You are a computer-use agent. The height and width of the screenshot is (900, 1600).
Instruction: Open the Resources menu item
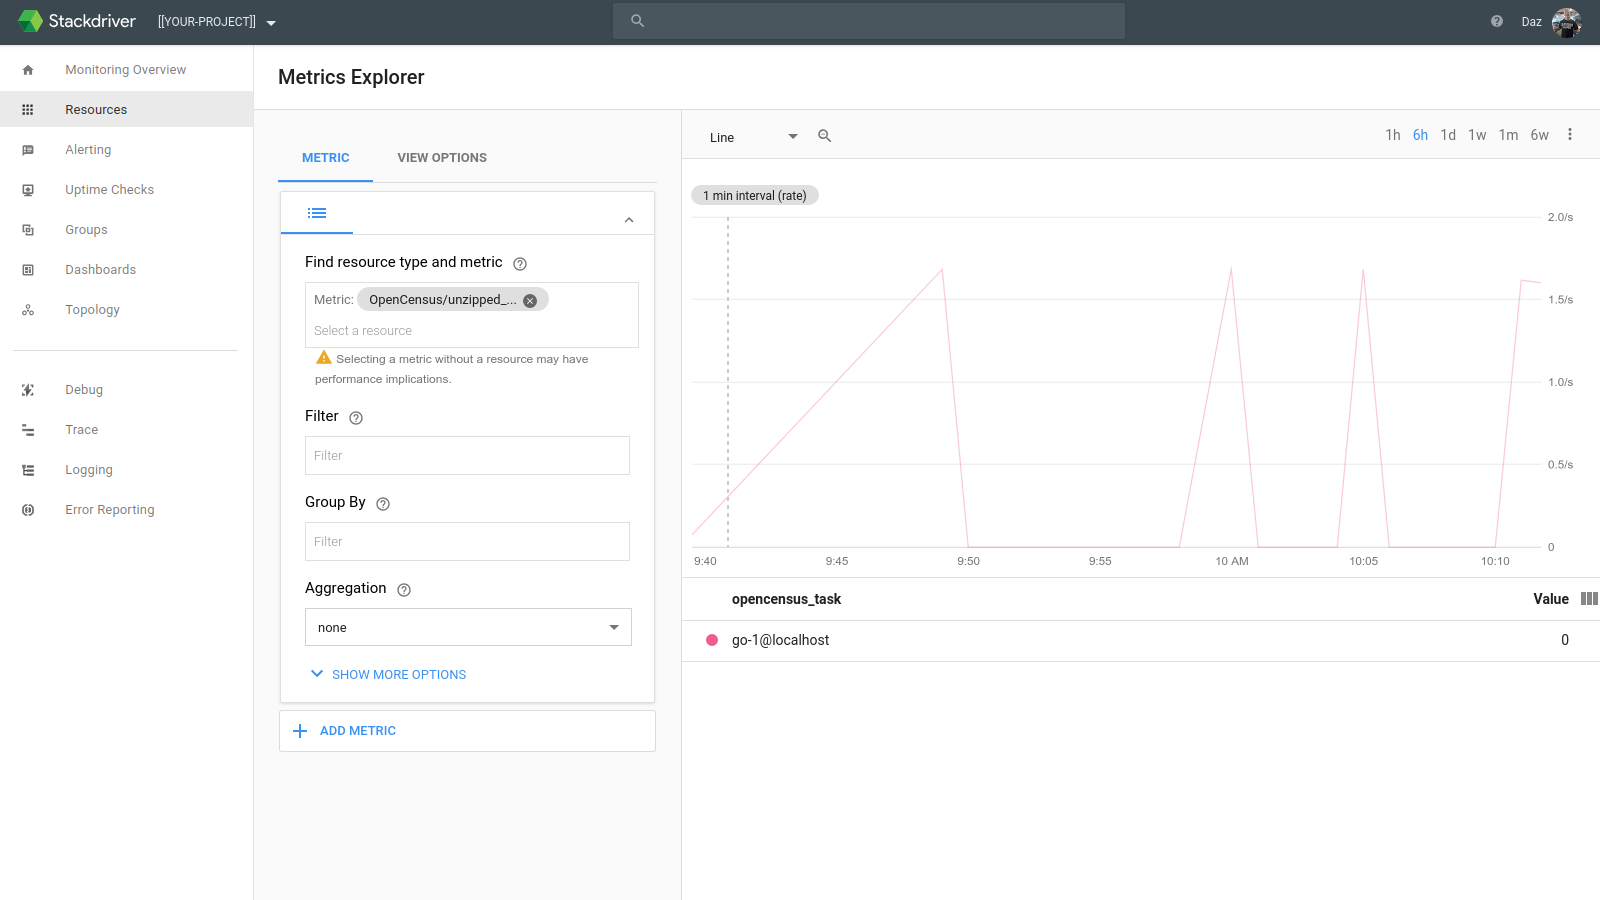(x=126, y=110)
